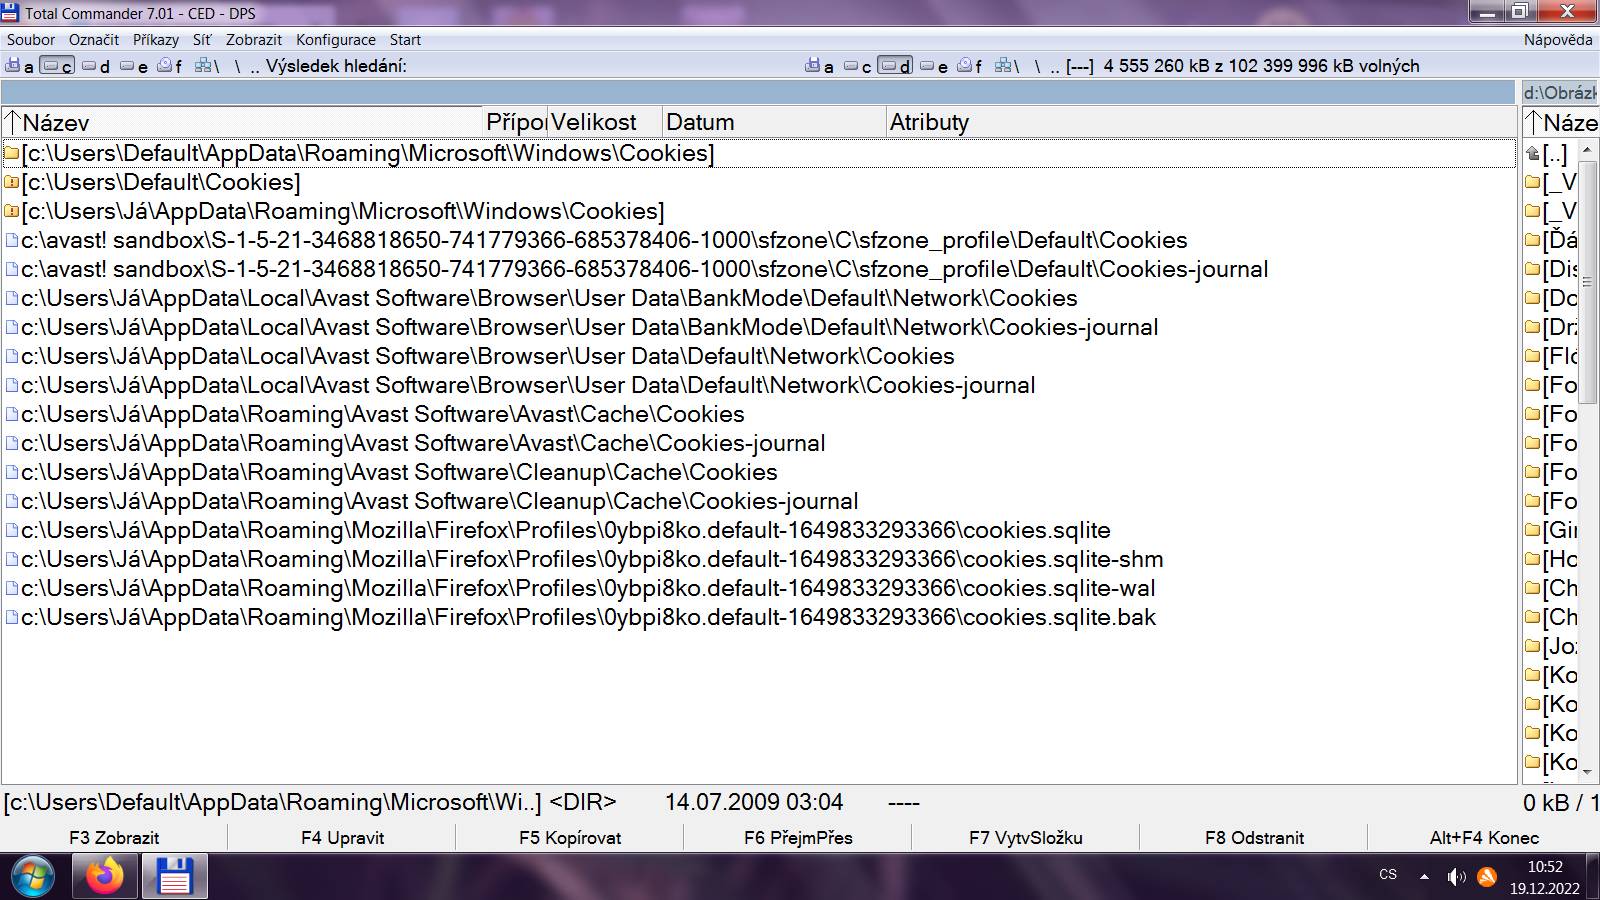Screen dimensions: 1600x900
Task: Click F5 Kopírovat button
Action: pos(570,838)
